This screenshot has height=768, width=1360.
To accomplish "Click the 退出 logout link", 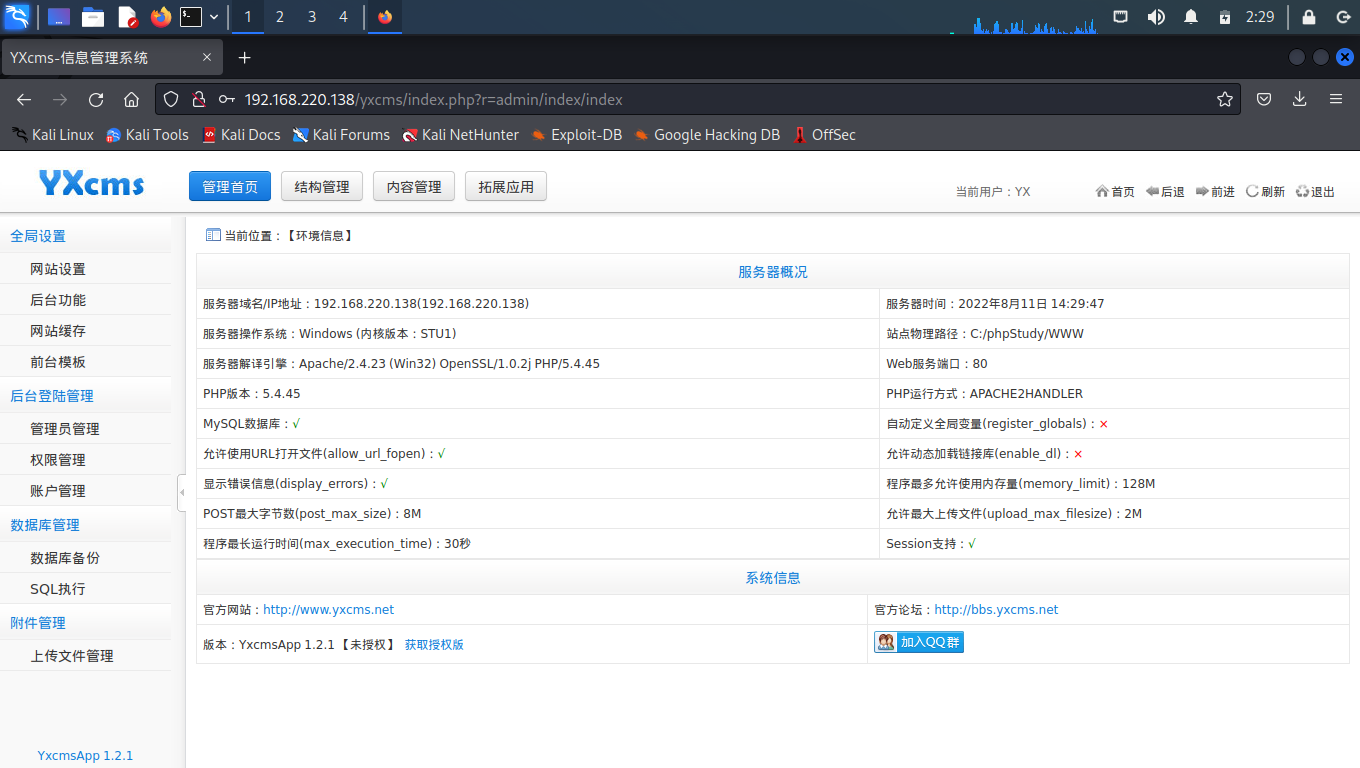I will [1315, 192].
